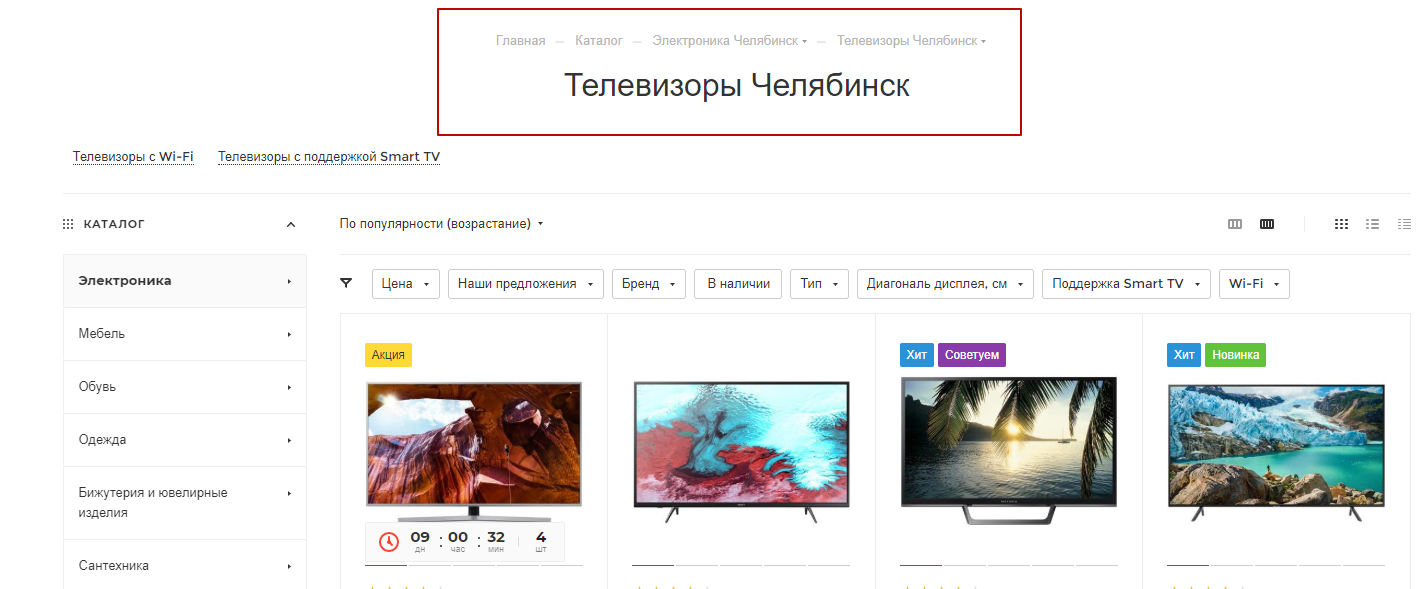Image resolution: width=1428 pixels, height=589 pixels.
Task: Open the Одежда catalog category
Action: coord(185,440)
